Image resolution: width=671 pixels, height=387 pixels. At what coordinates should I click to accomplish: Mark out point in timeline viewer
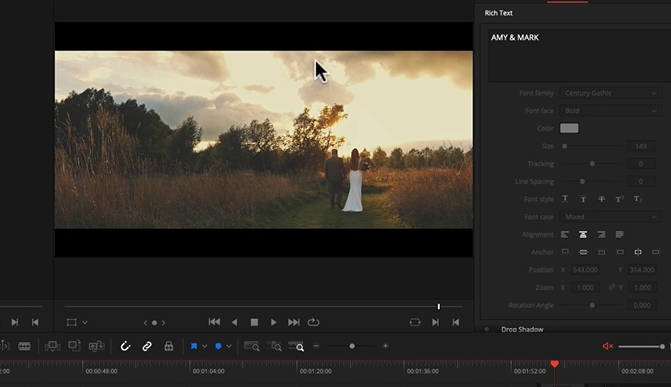456,322
